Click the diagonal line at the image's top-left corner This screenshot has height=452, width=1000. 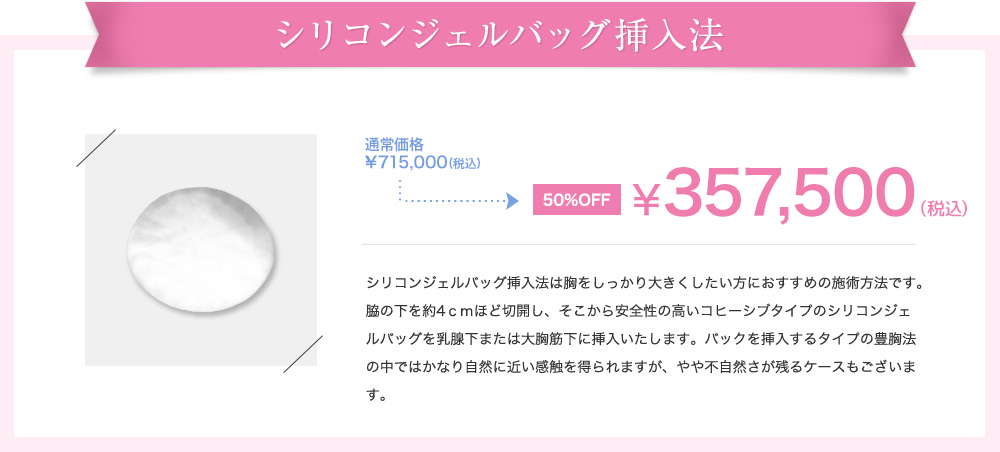(x=97, y=147)
